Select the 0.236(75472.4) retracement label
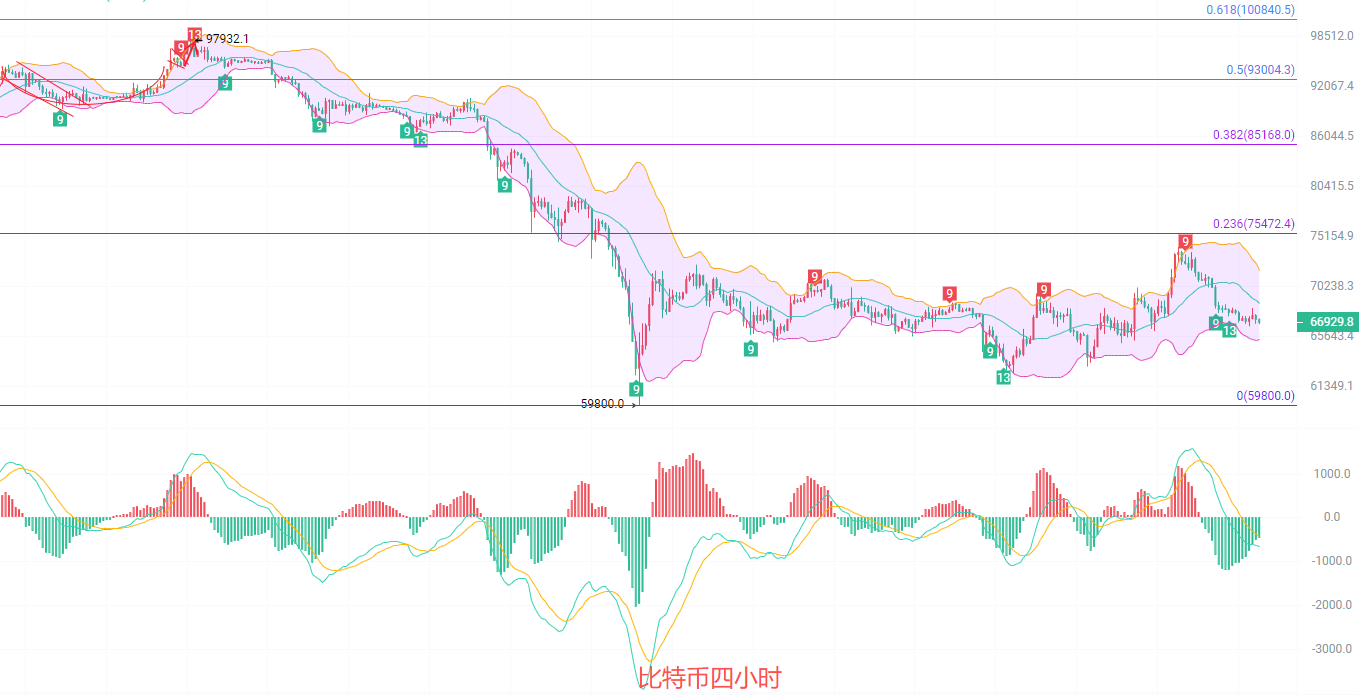This screenshot has width=1359, height=697. tap(1253, 224)
